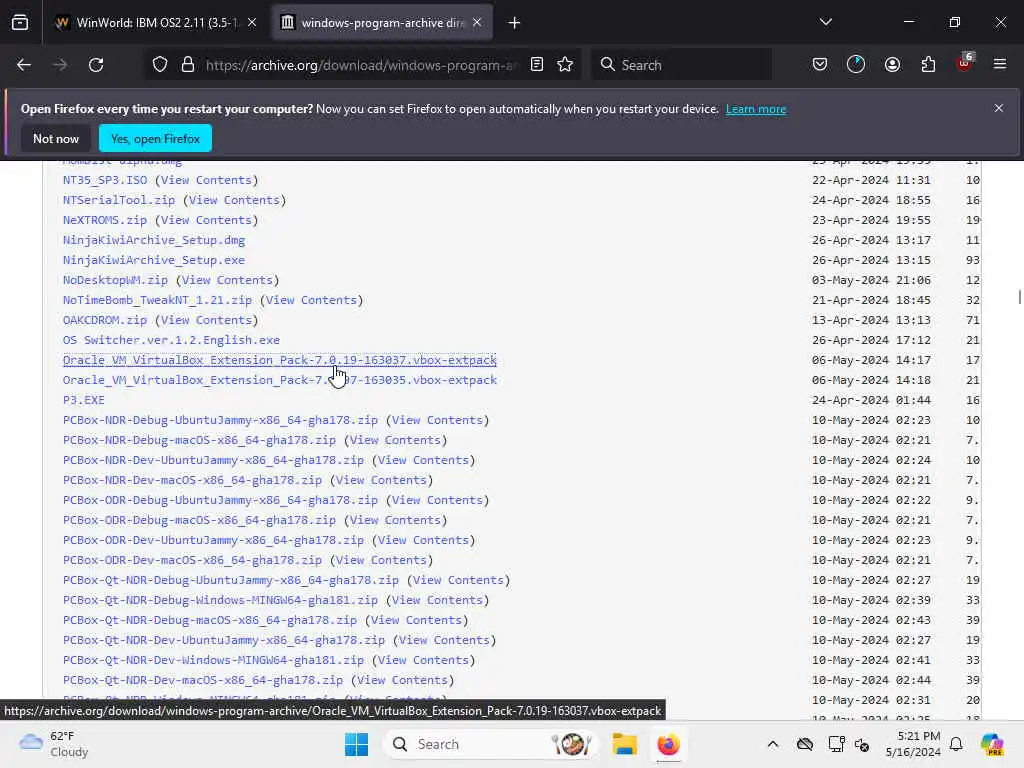The image size is (1024, 768).
Task: Reload the current page
Action: (96, 65)
